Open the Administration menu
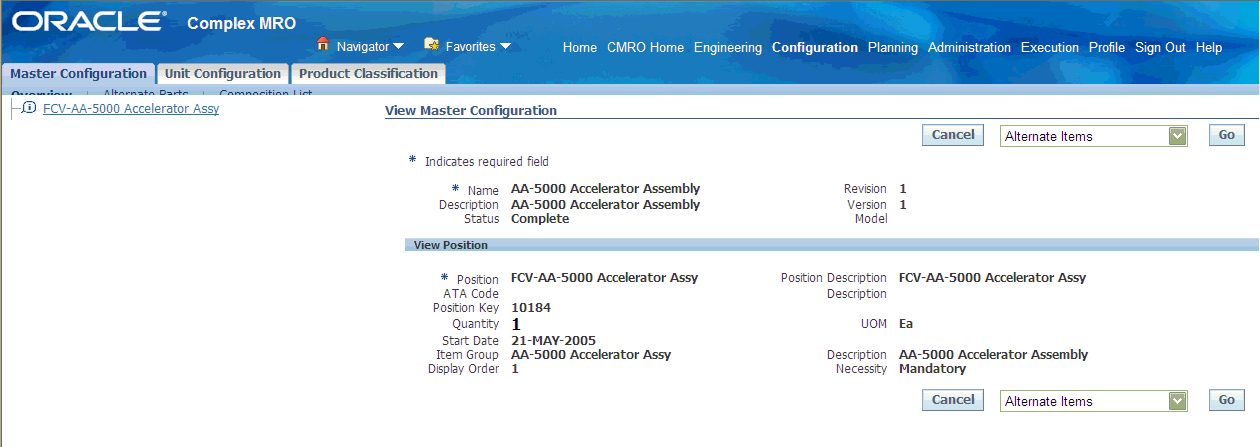 click(969, 47)
